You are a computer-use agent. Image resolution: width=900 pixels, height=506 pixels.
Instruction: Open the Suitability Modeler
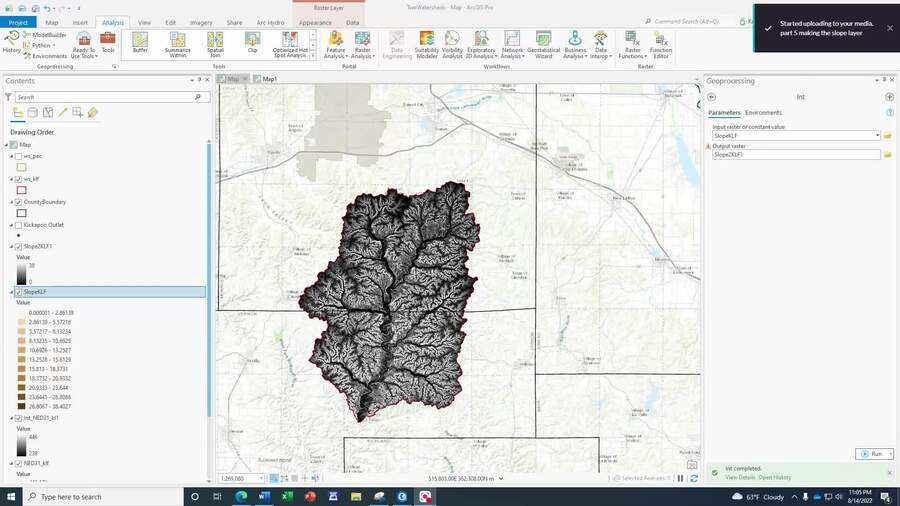coord(427,44)
